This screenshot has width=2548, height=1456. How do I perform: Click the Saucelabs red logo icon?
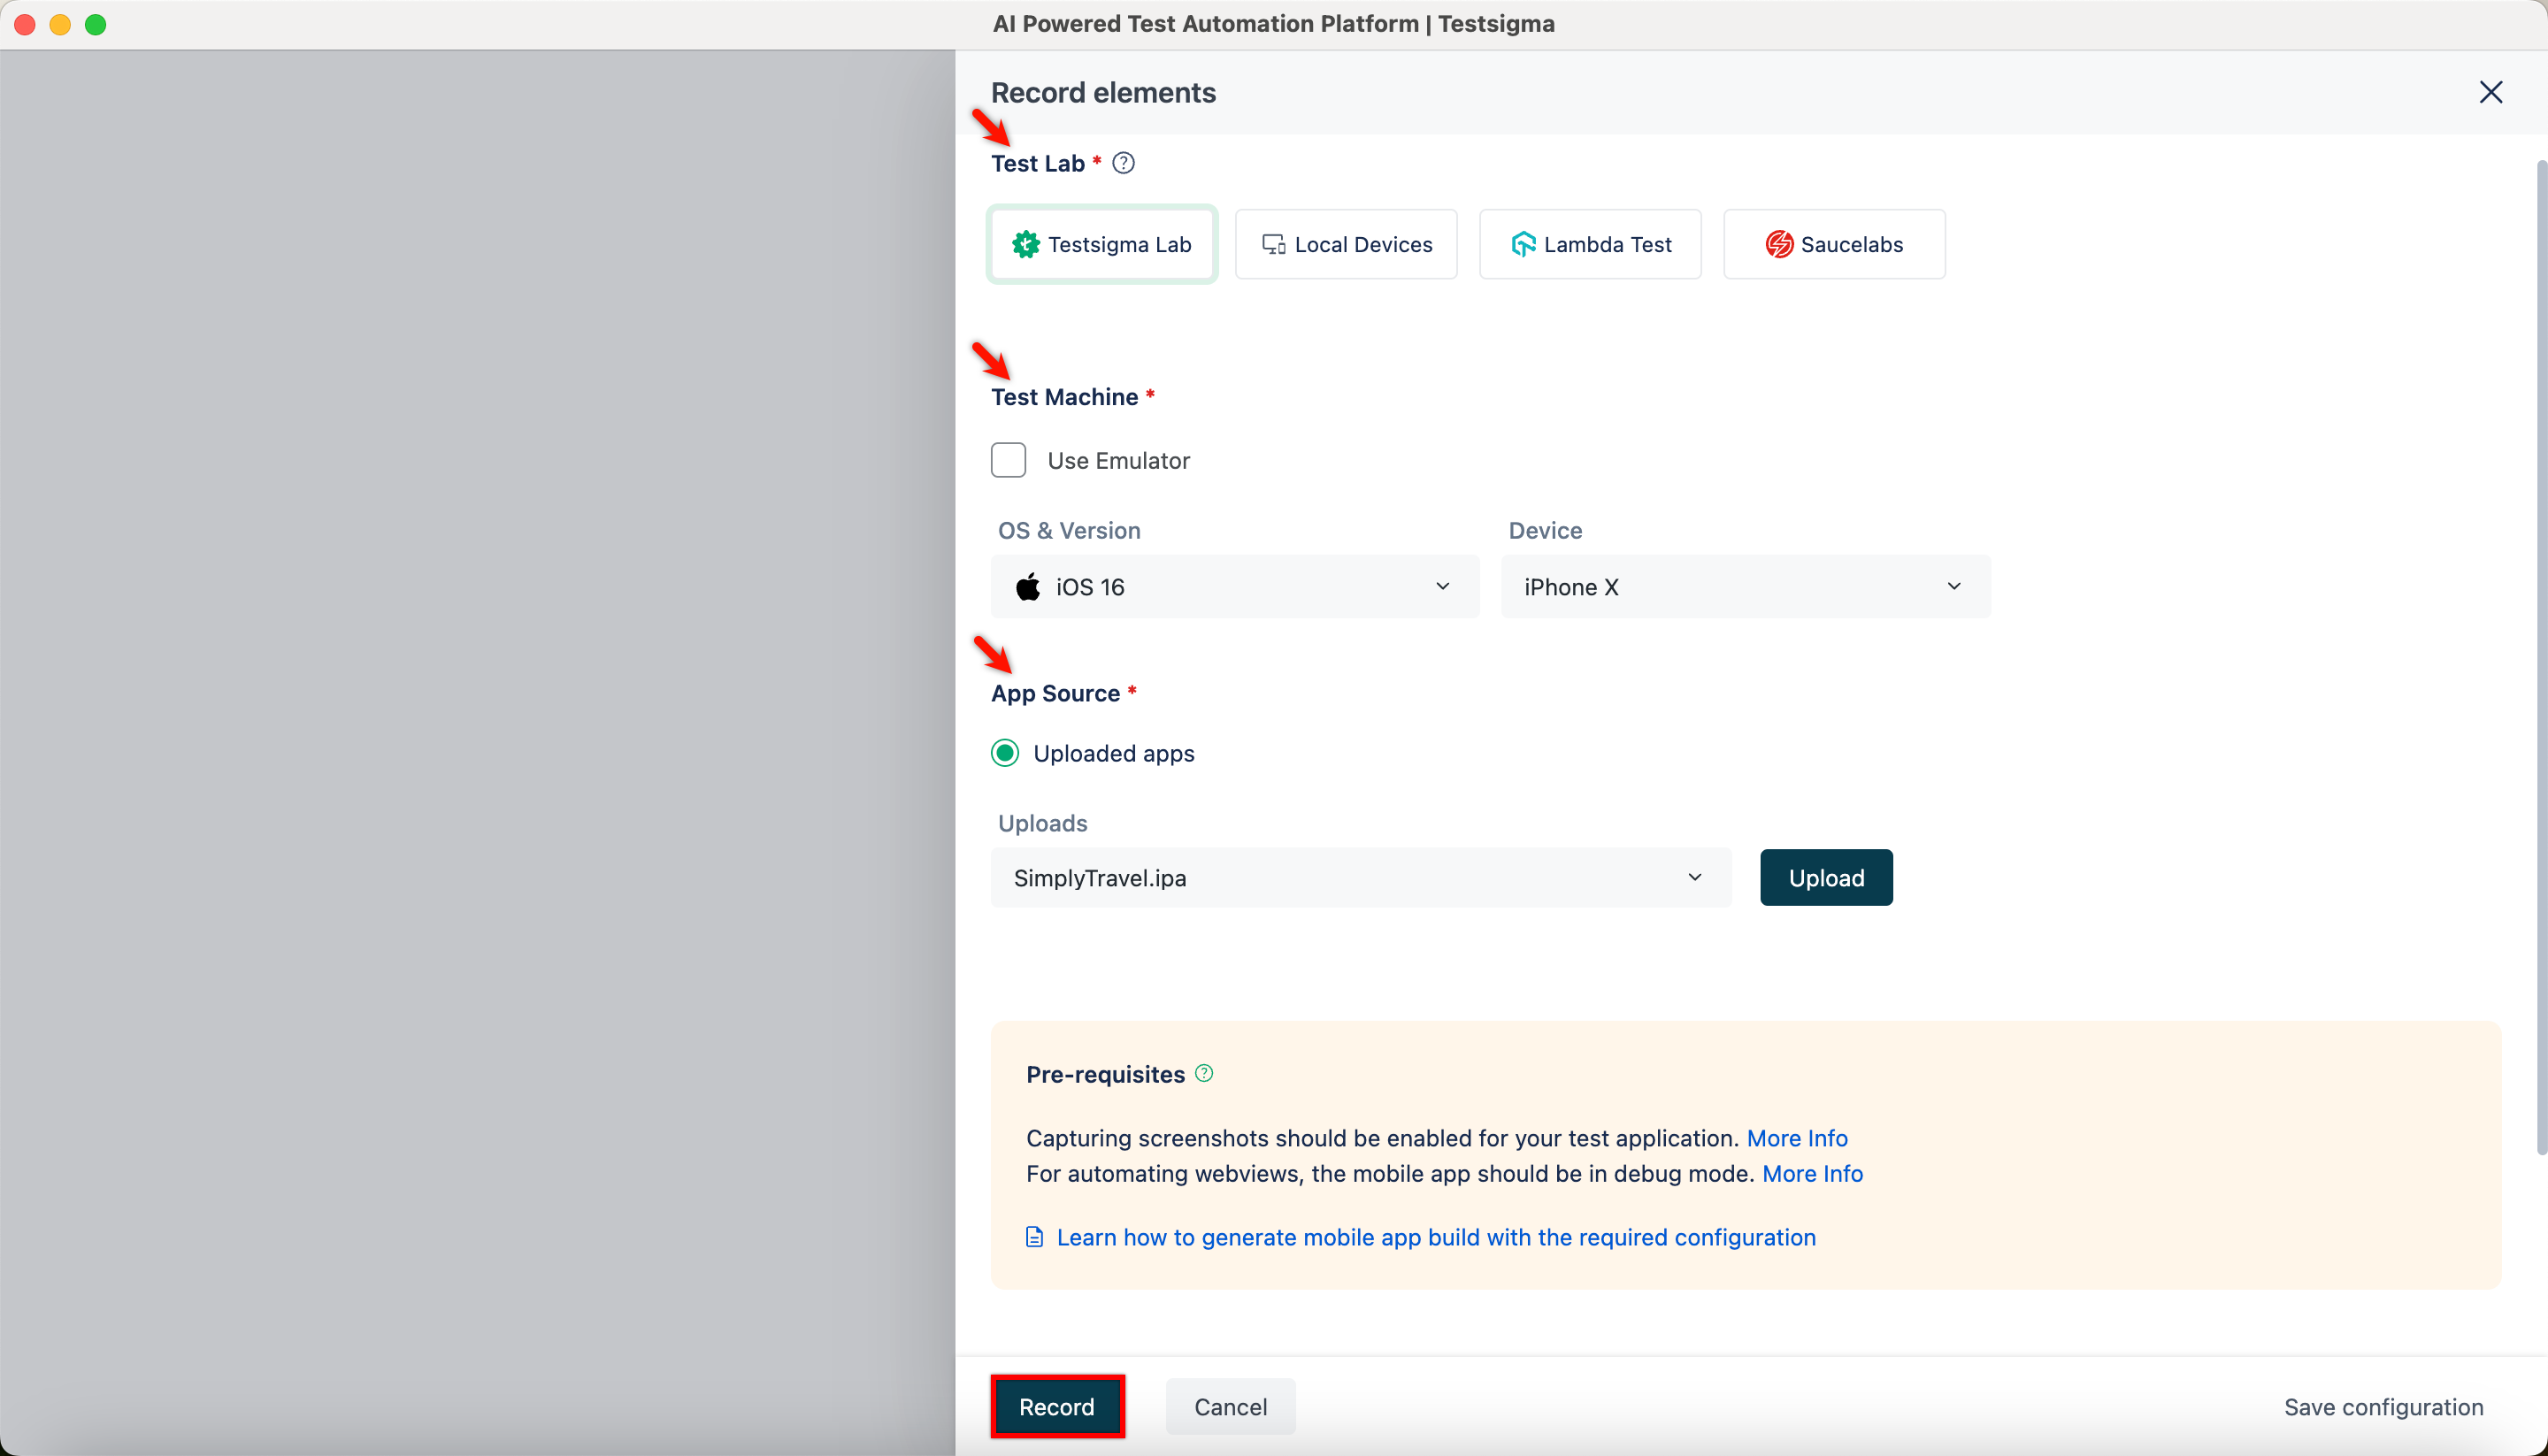(1779, 244)
